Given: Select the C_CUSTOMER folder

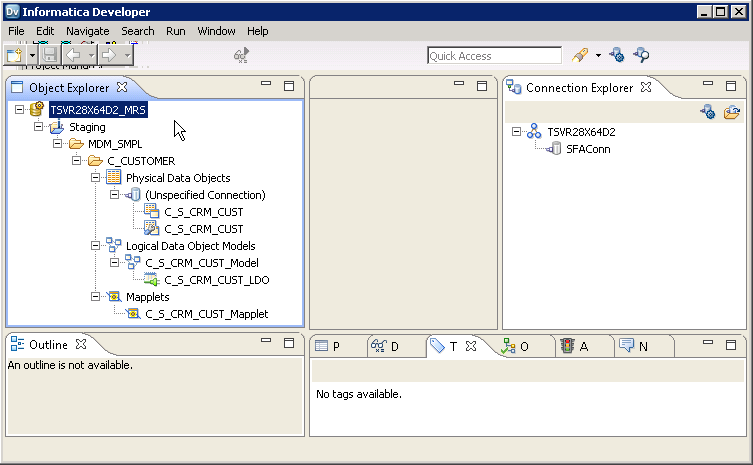Looking at the screenshot, I should (141, 161).
